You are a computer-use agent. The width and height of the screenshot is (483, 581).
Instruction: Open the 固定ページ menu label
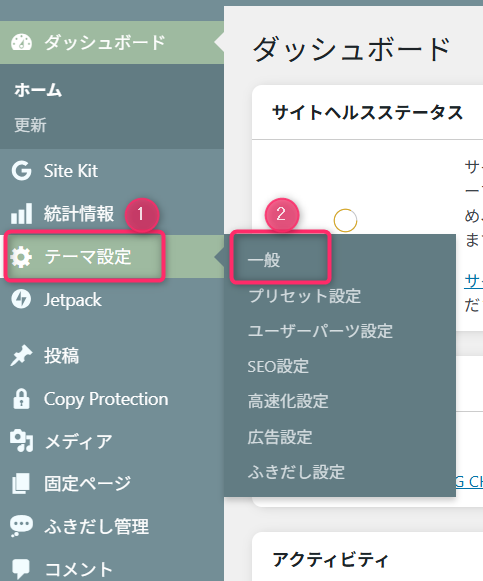87,484
